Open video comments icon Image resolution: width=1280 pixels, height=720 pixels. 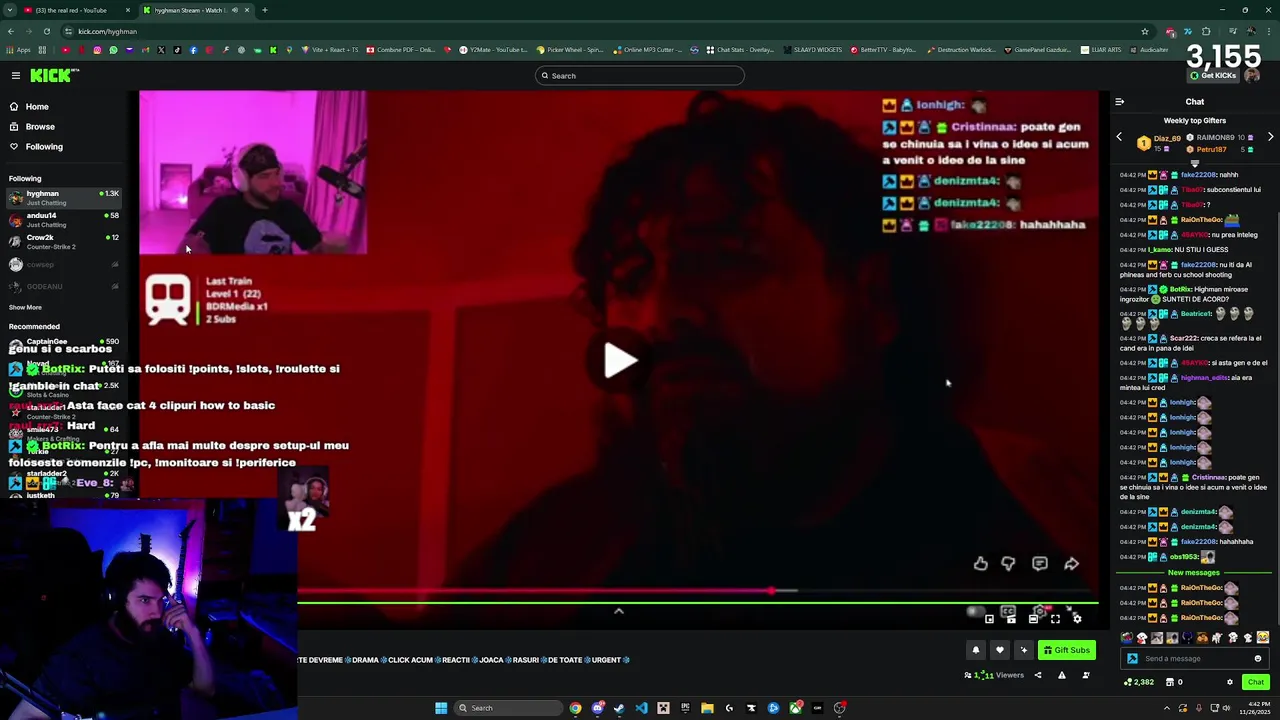click(x=1040, y=564)
